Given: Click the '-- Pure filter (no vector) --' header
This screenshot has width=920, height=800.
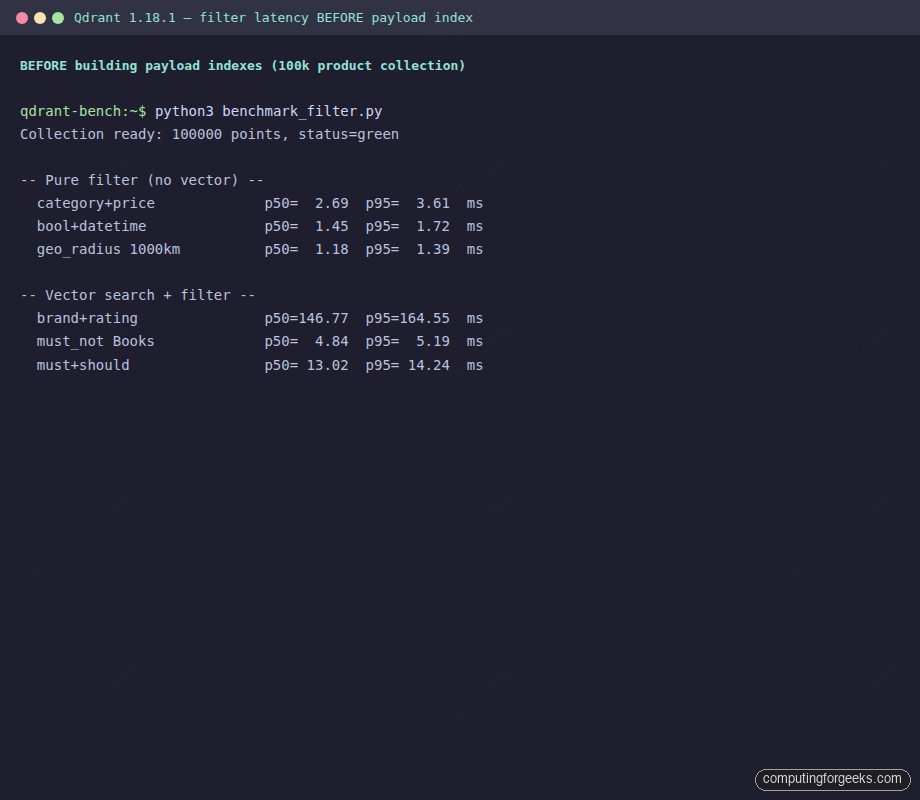Looking at the screenshot, I should click(142, 180).
